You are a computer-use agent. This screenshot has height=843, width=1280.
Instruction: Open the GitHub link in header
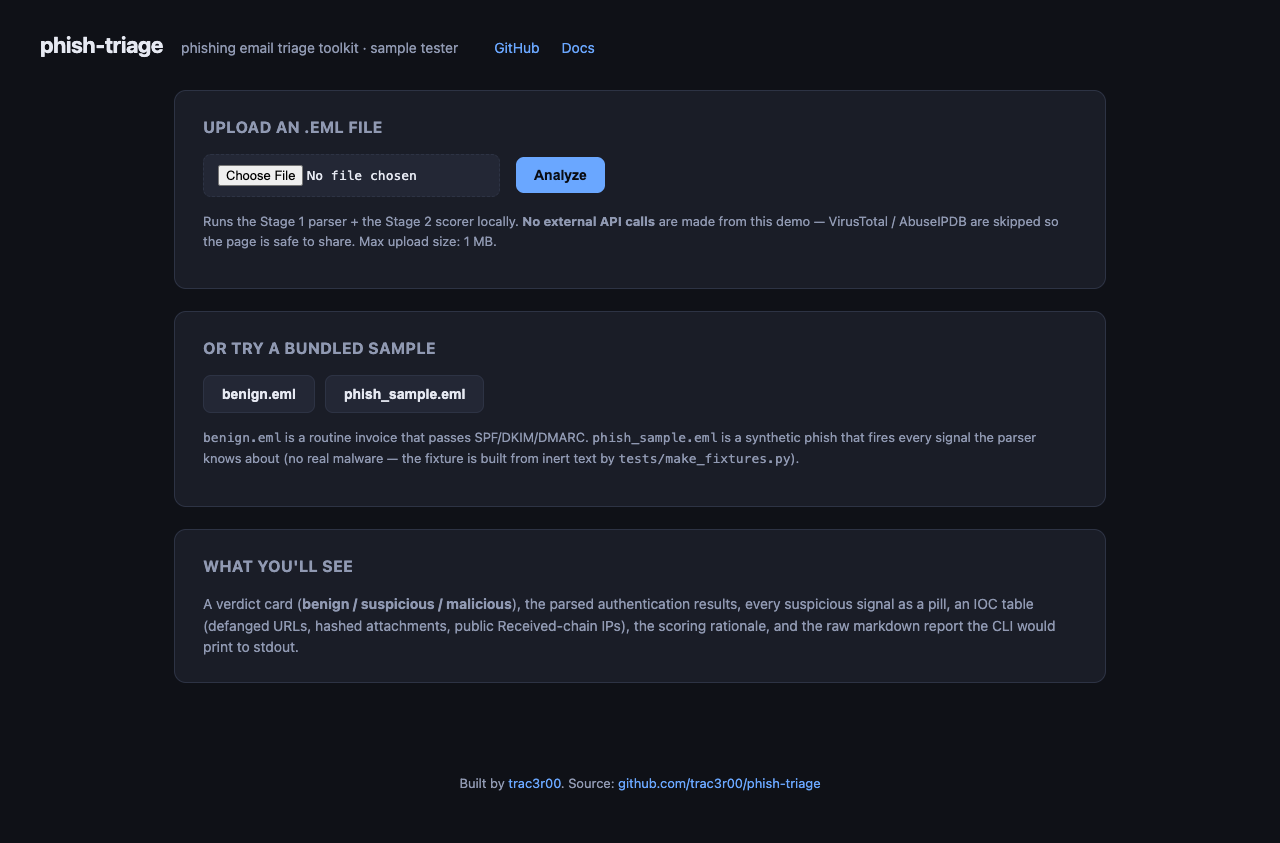[516, 48]
